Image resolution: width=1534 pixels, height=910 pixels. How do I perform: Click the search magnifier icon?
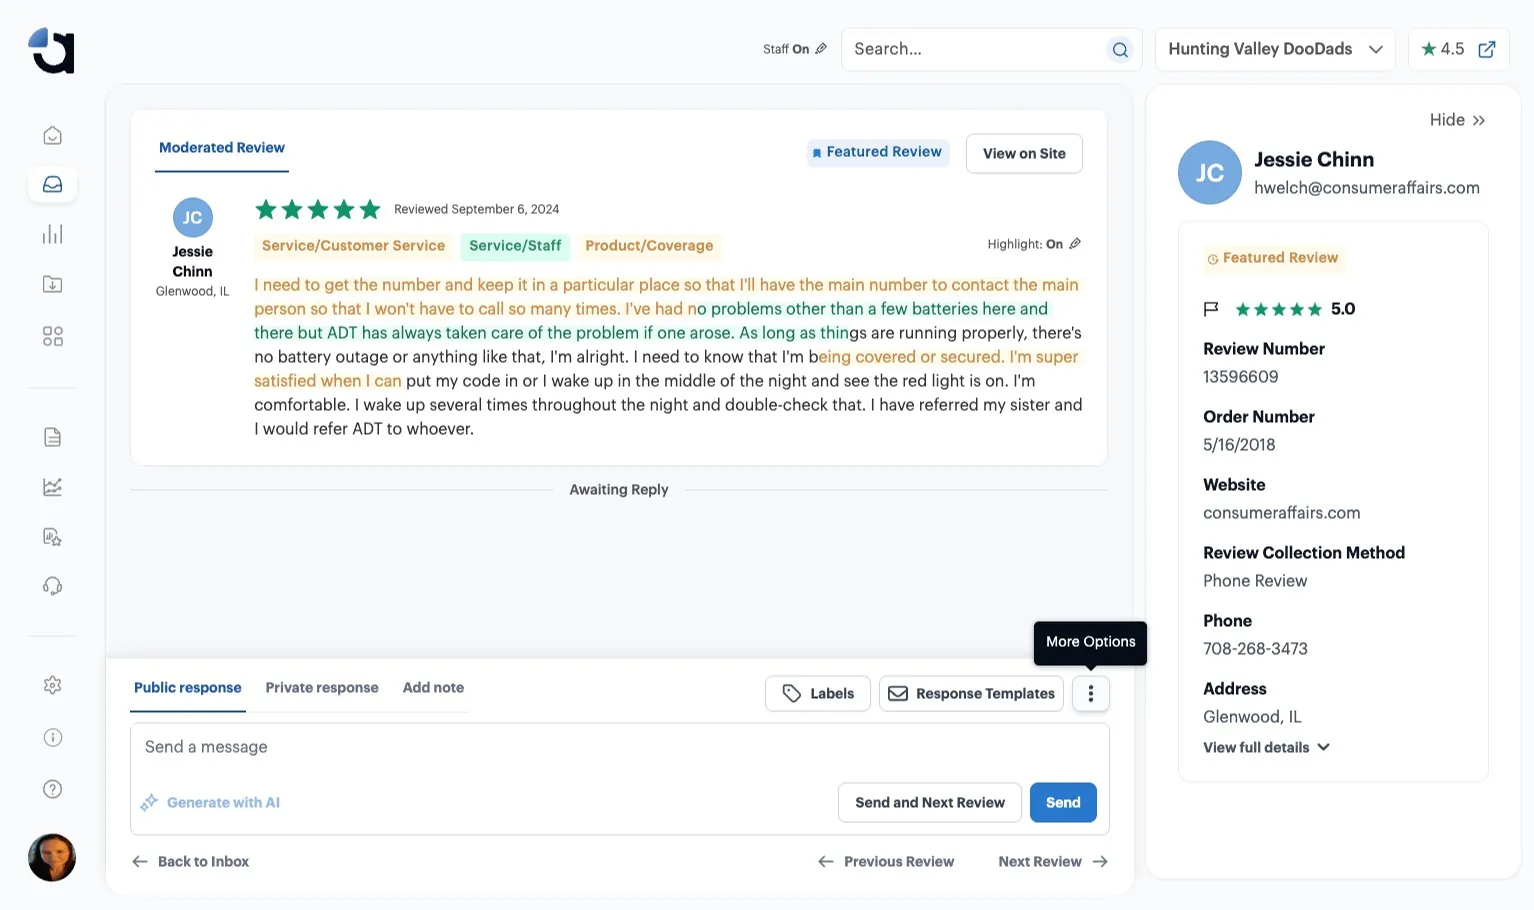(x=1120, y=50)
